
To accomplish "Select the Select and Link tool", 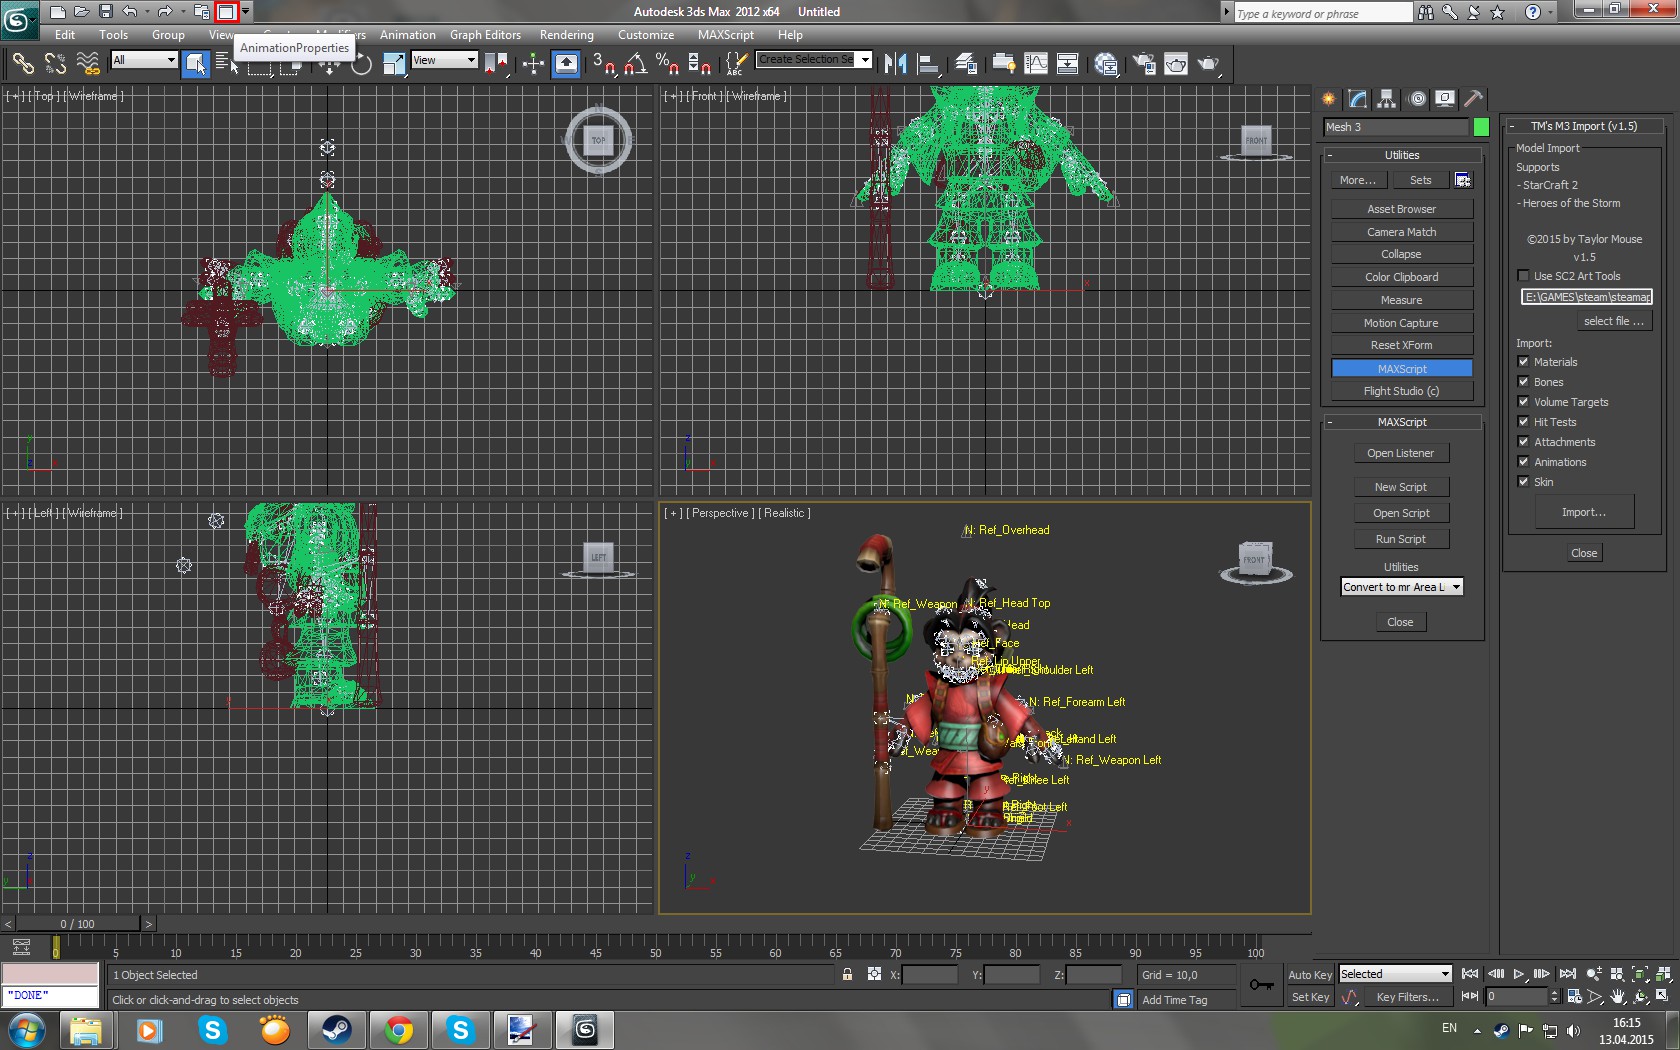I will point(22,64).
